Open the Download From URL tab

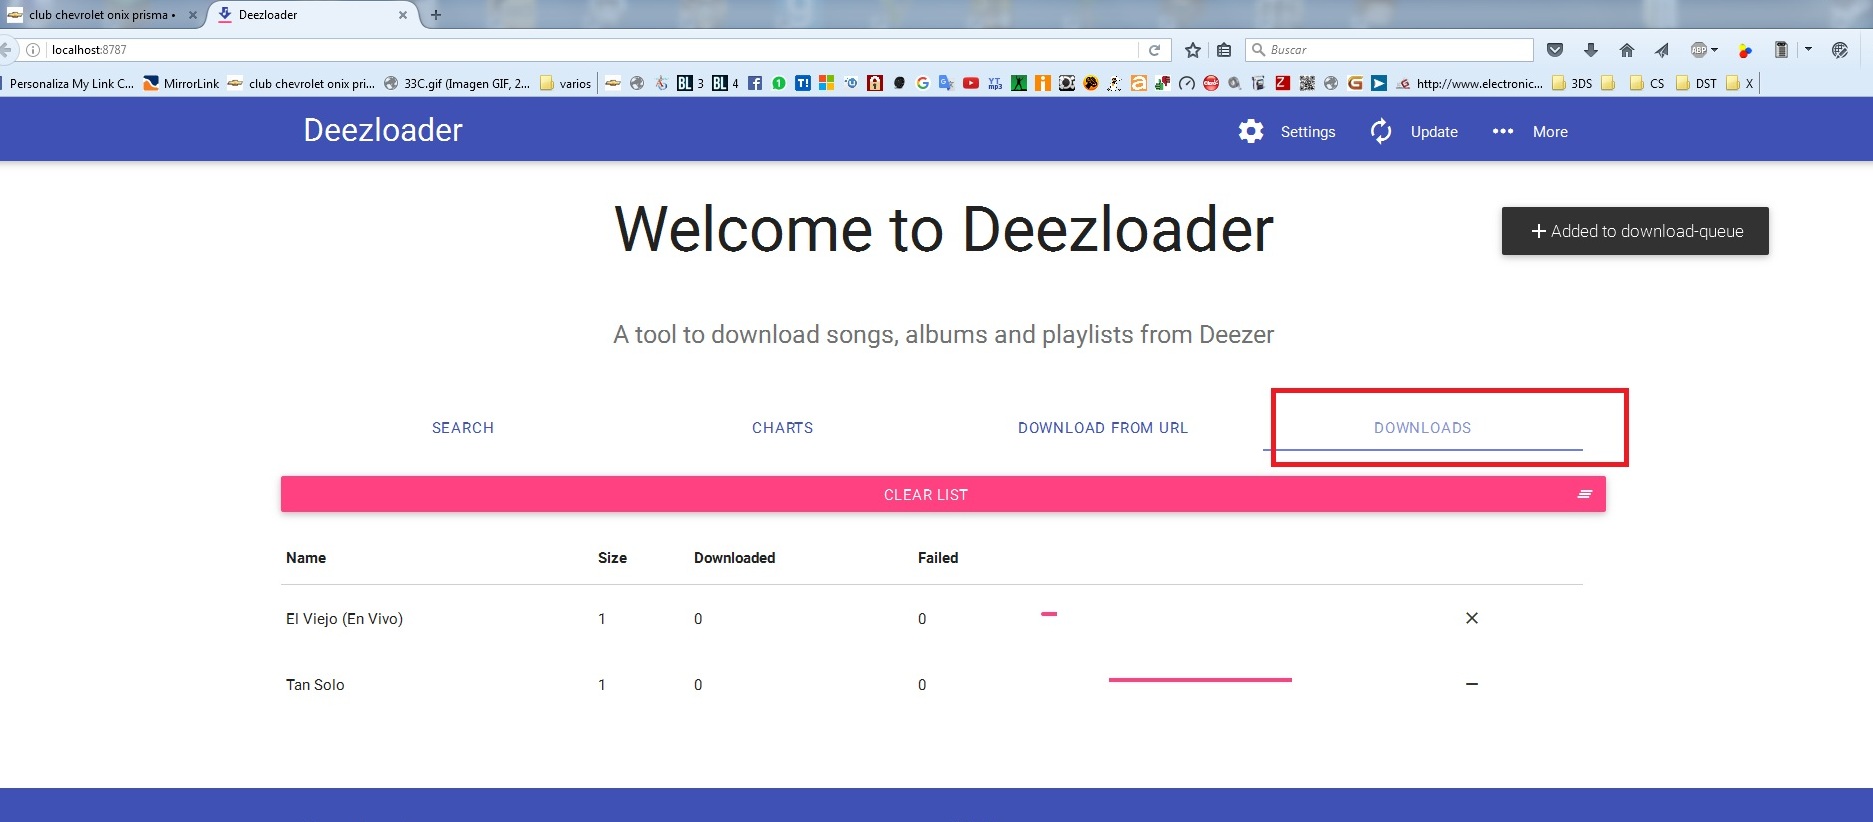[1102, 428]
